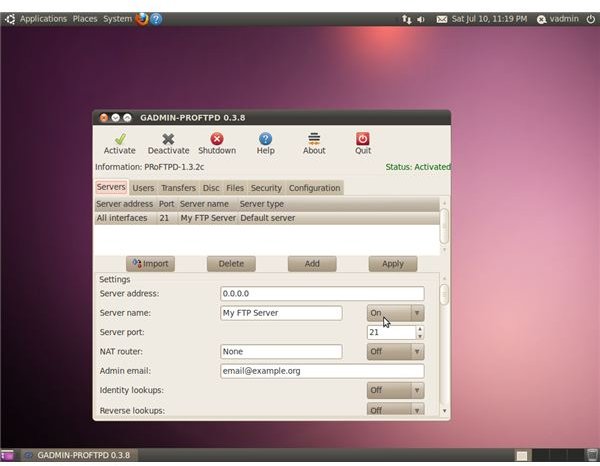This screenshot has height=466, width=600.
Task: Switch to the Security tab
Action: tap(266, 188)
